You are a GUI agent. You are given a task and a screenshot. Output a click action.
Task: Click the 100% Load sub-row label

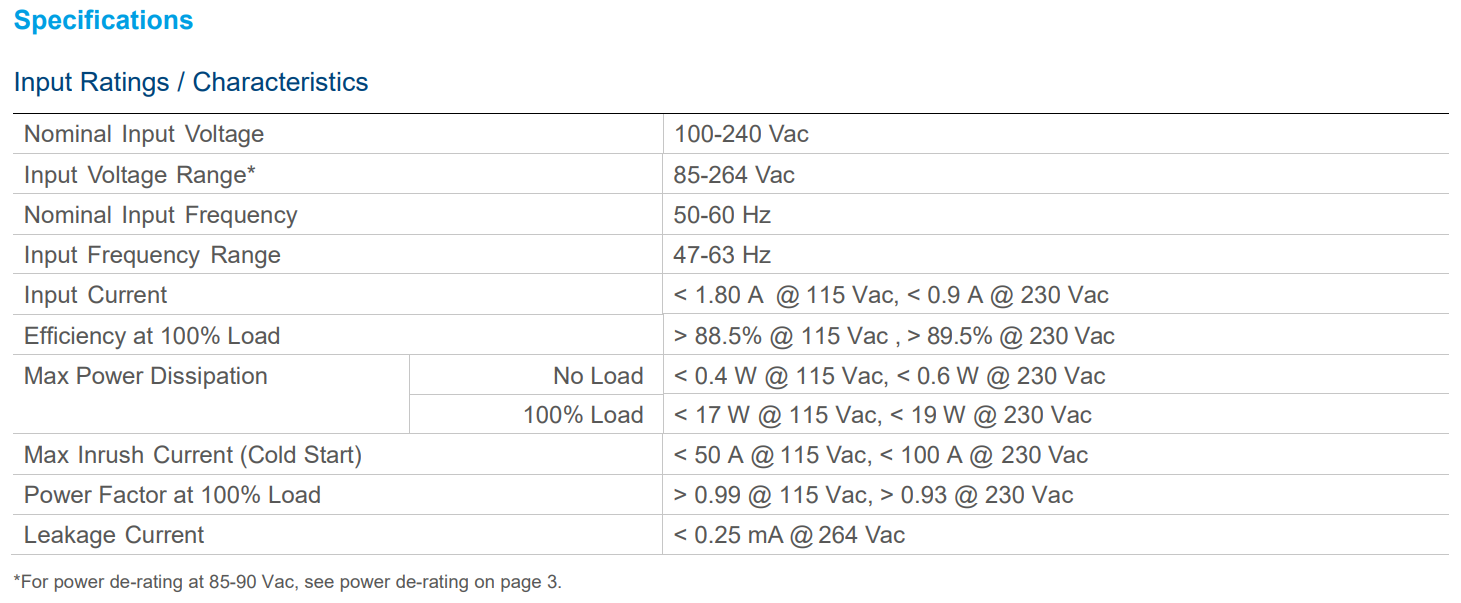coord(583,415)
